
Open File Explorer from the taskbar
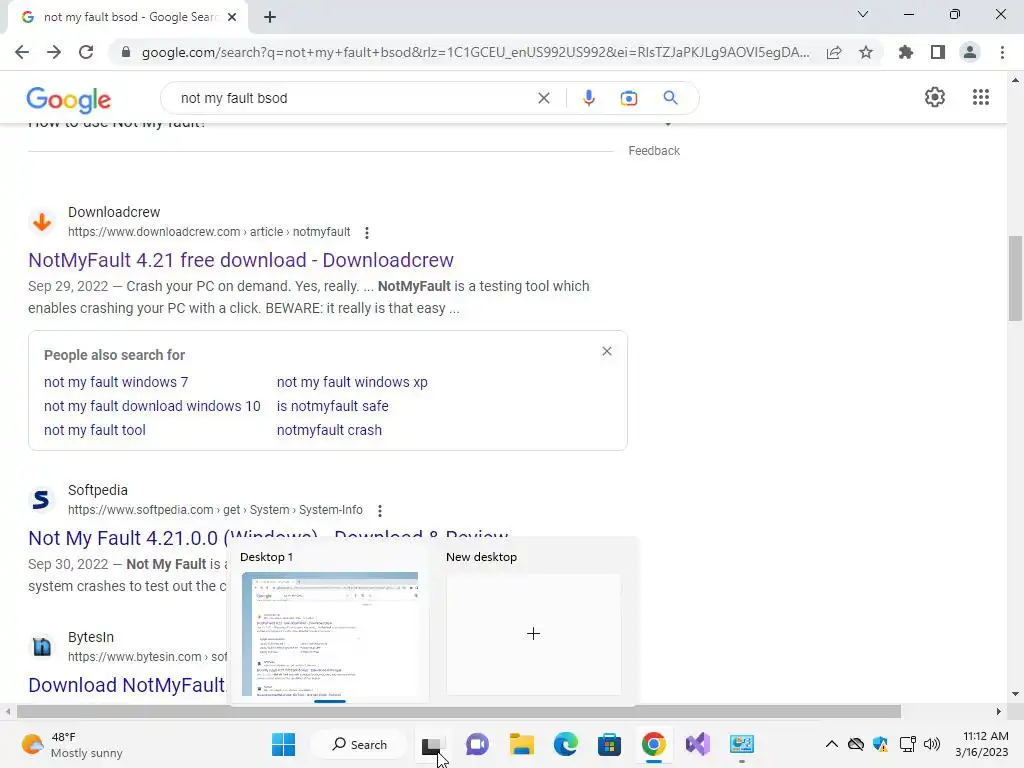521,744
